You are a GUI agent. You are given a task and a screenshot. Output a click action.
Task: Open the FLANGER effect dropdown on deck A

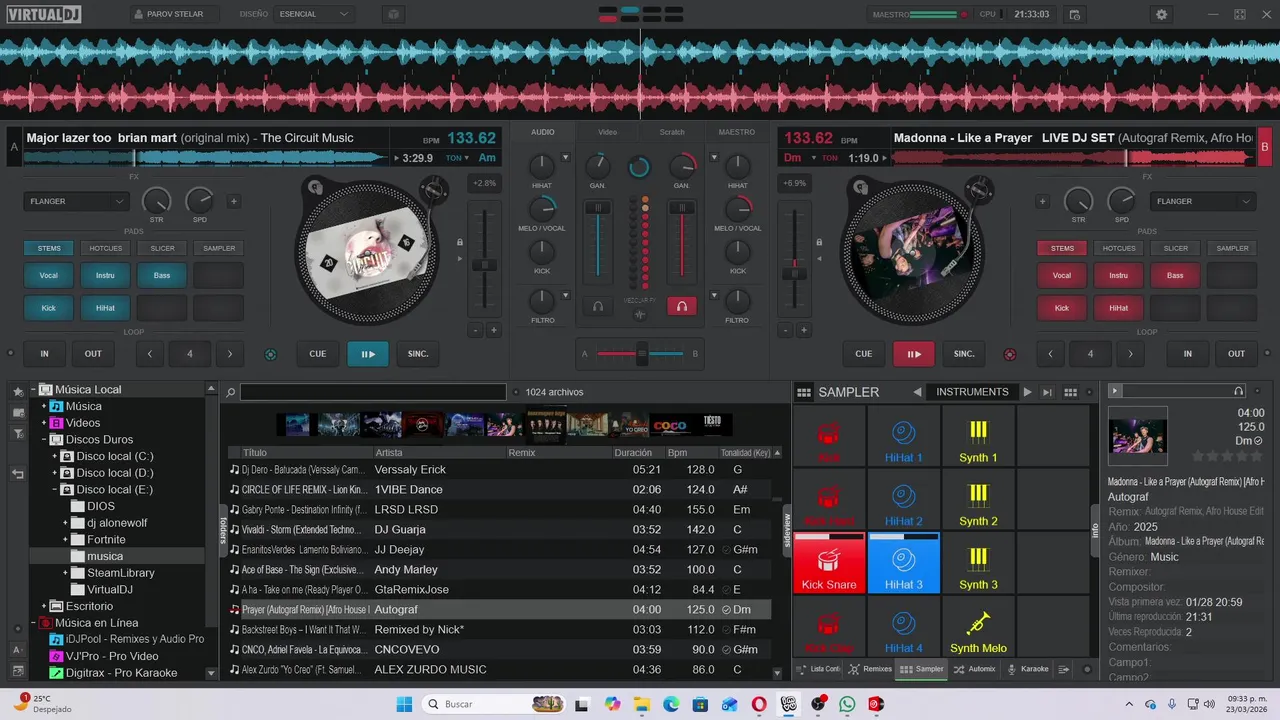[77, 201]
